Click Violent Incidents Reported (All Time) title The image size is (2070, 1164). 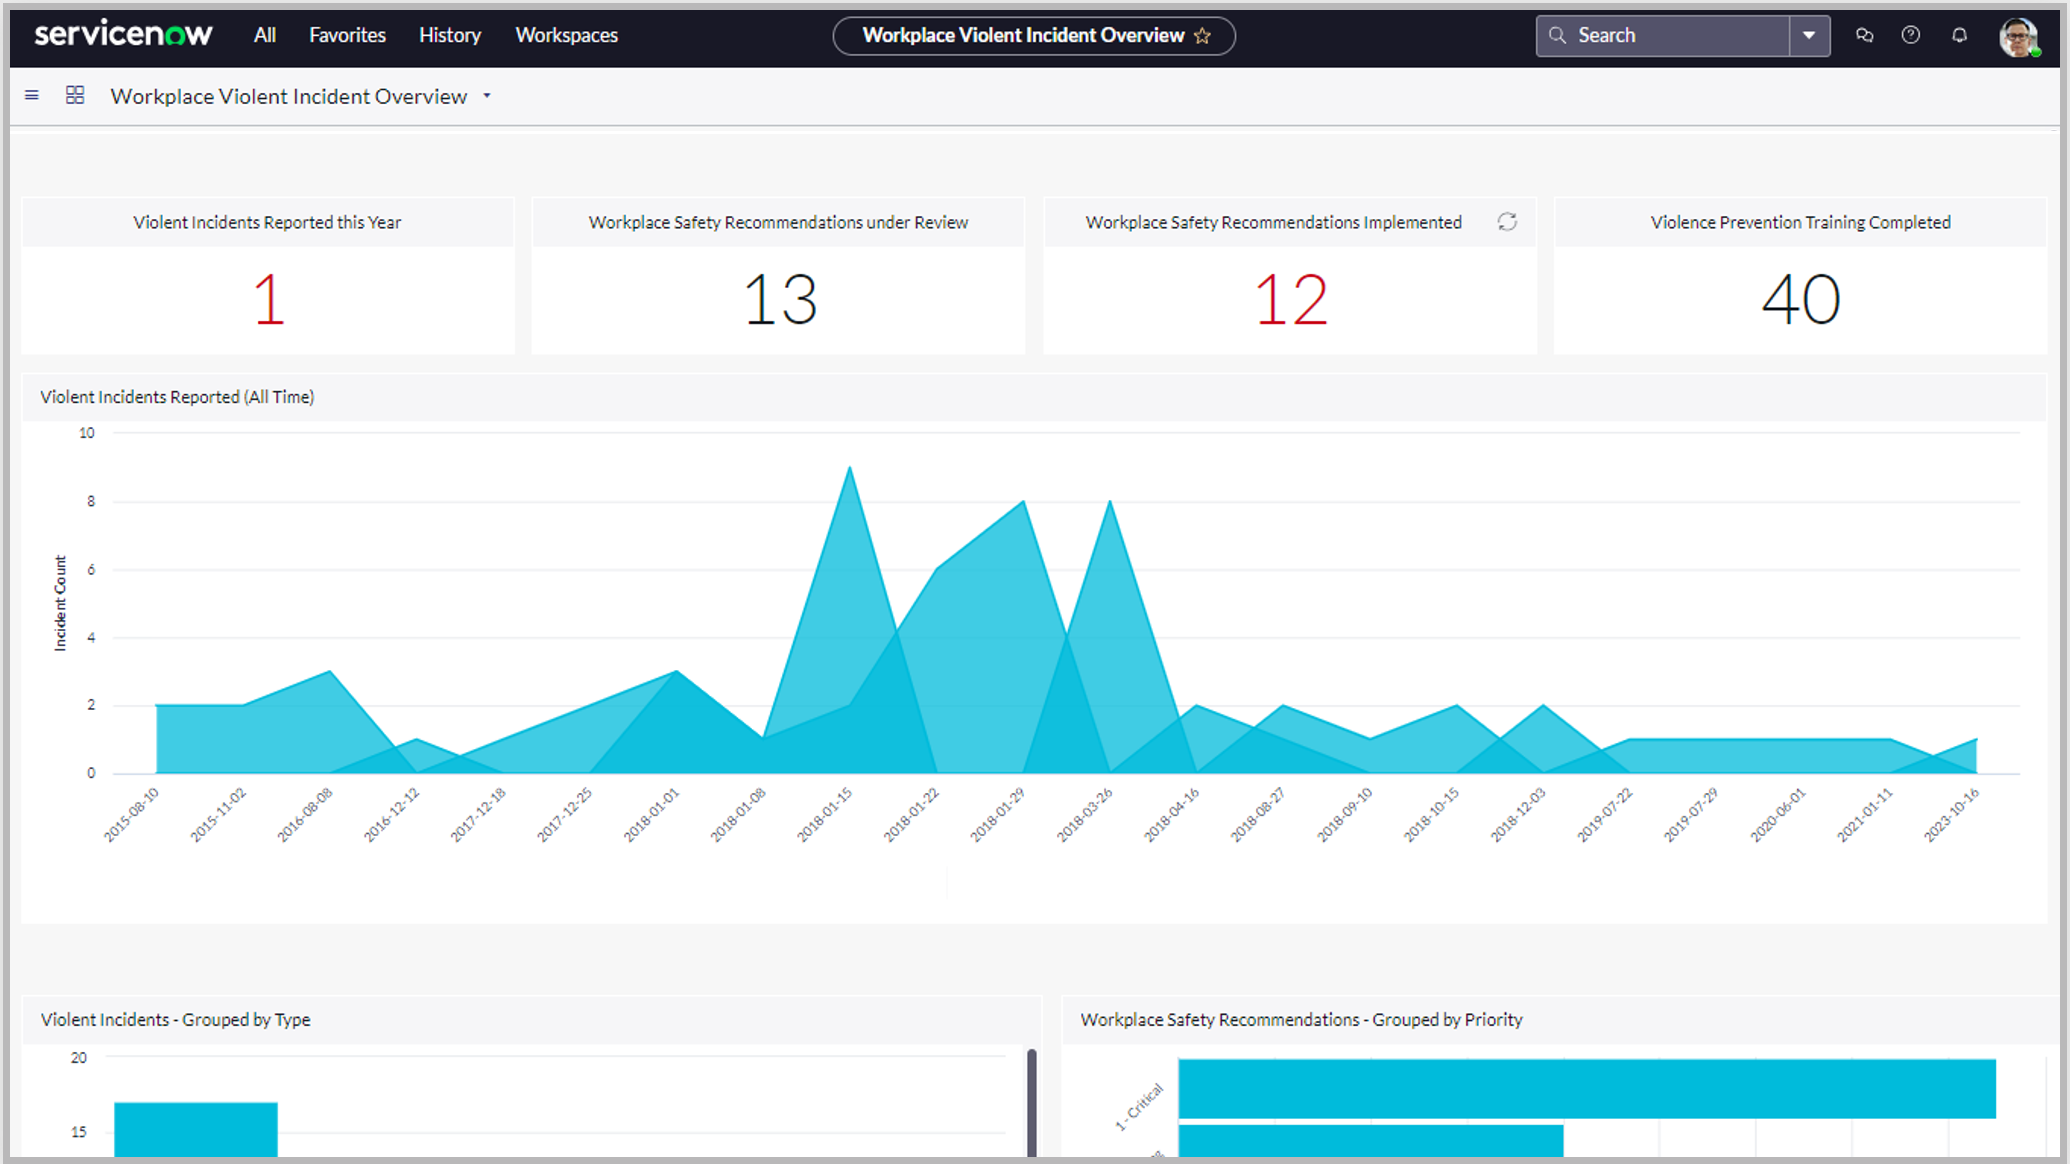pos(177,397)
